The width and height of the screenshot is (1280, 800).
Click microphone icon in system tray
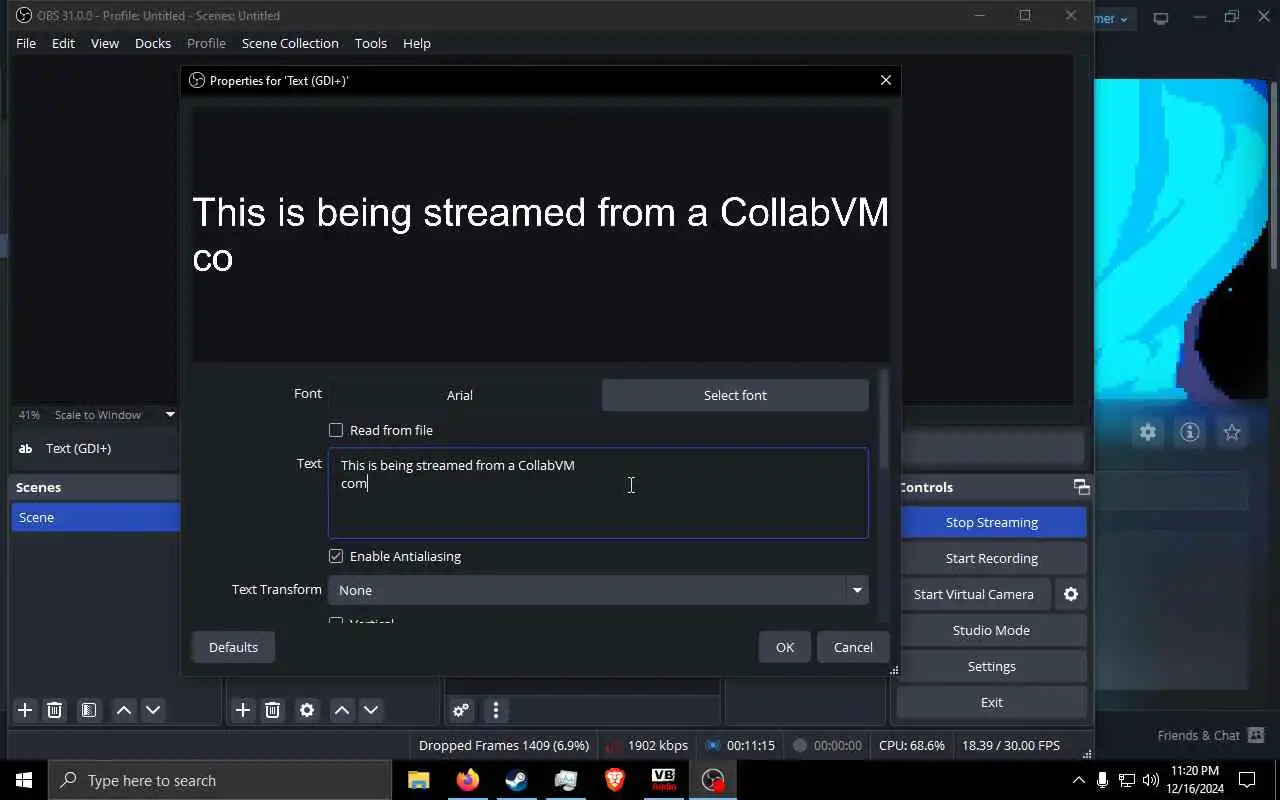coord(1102,780)
